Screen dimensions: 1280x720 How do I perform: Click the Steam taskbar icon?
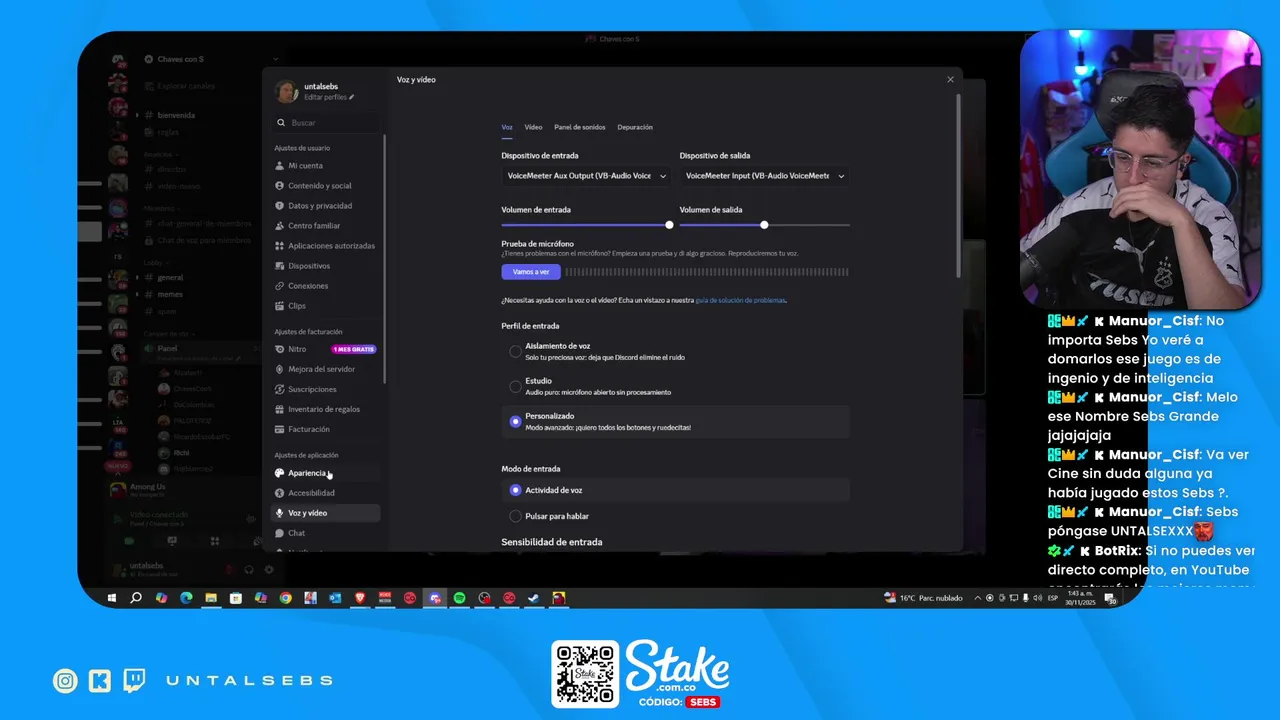point(534,598)
